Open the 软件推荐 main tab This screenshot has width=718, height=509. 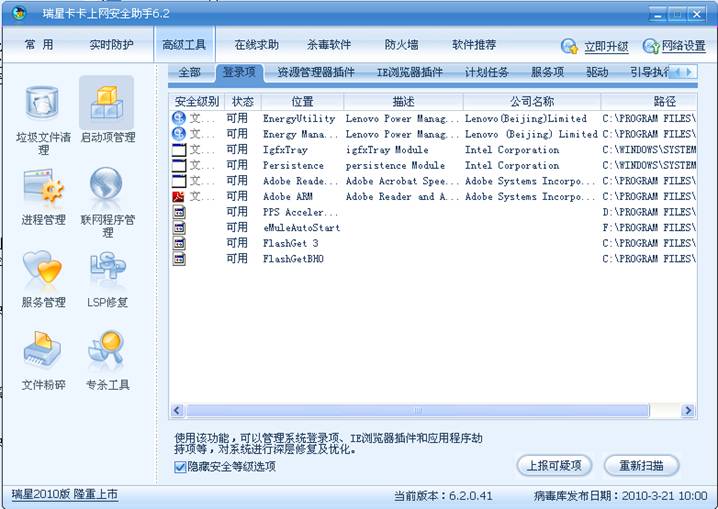pyautogui.click(x=474, y=44)
